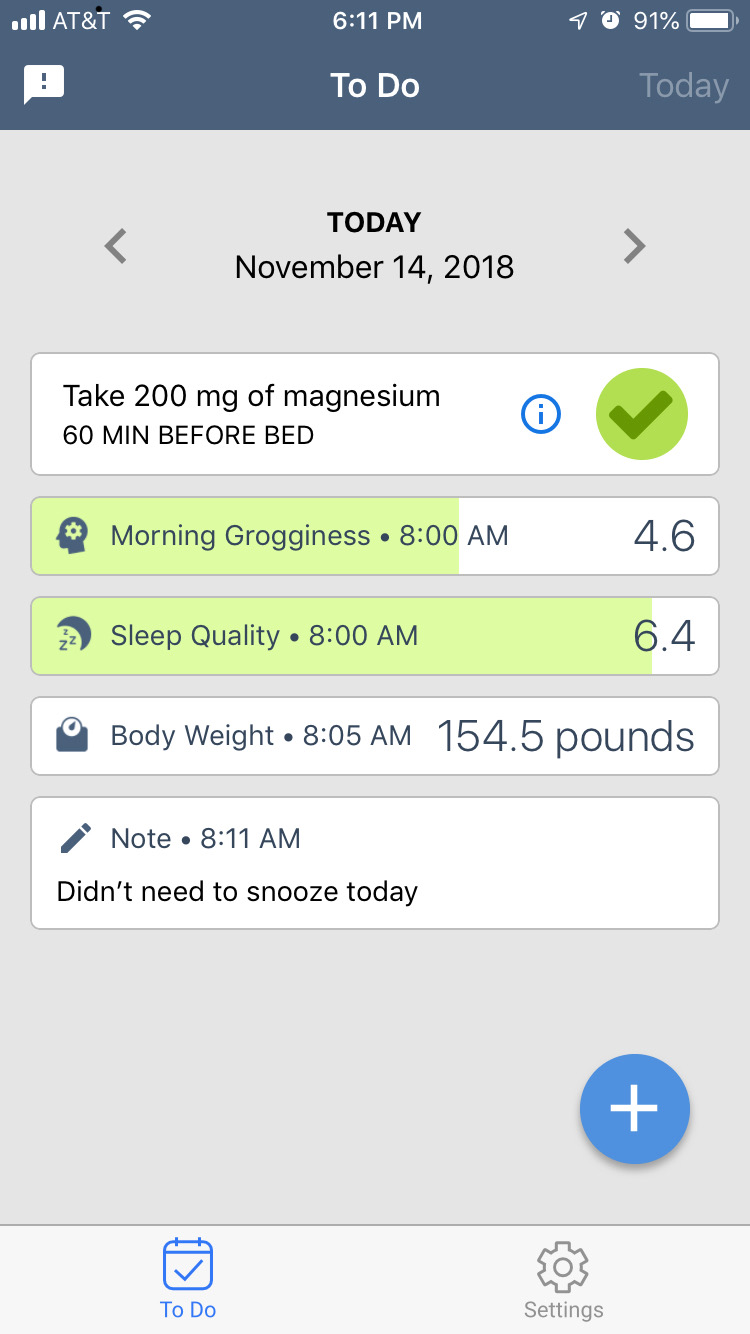Tap the Note pencil icon
Image resolution: width=750 pixels, height=1334 pixels.
click(76, 838)
